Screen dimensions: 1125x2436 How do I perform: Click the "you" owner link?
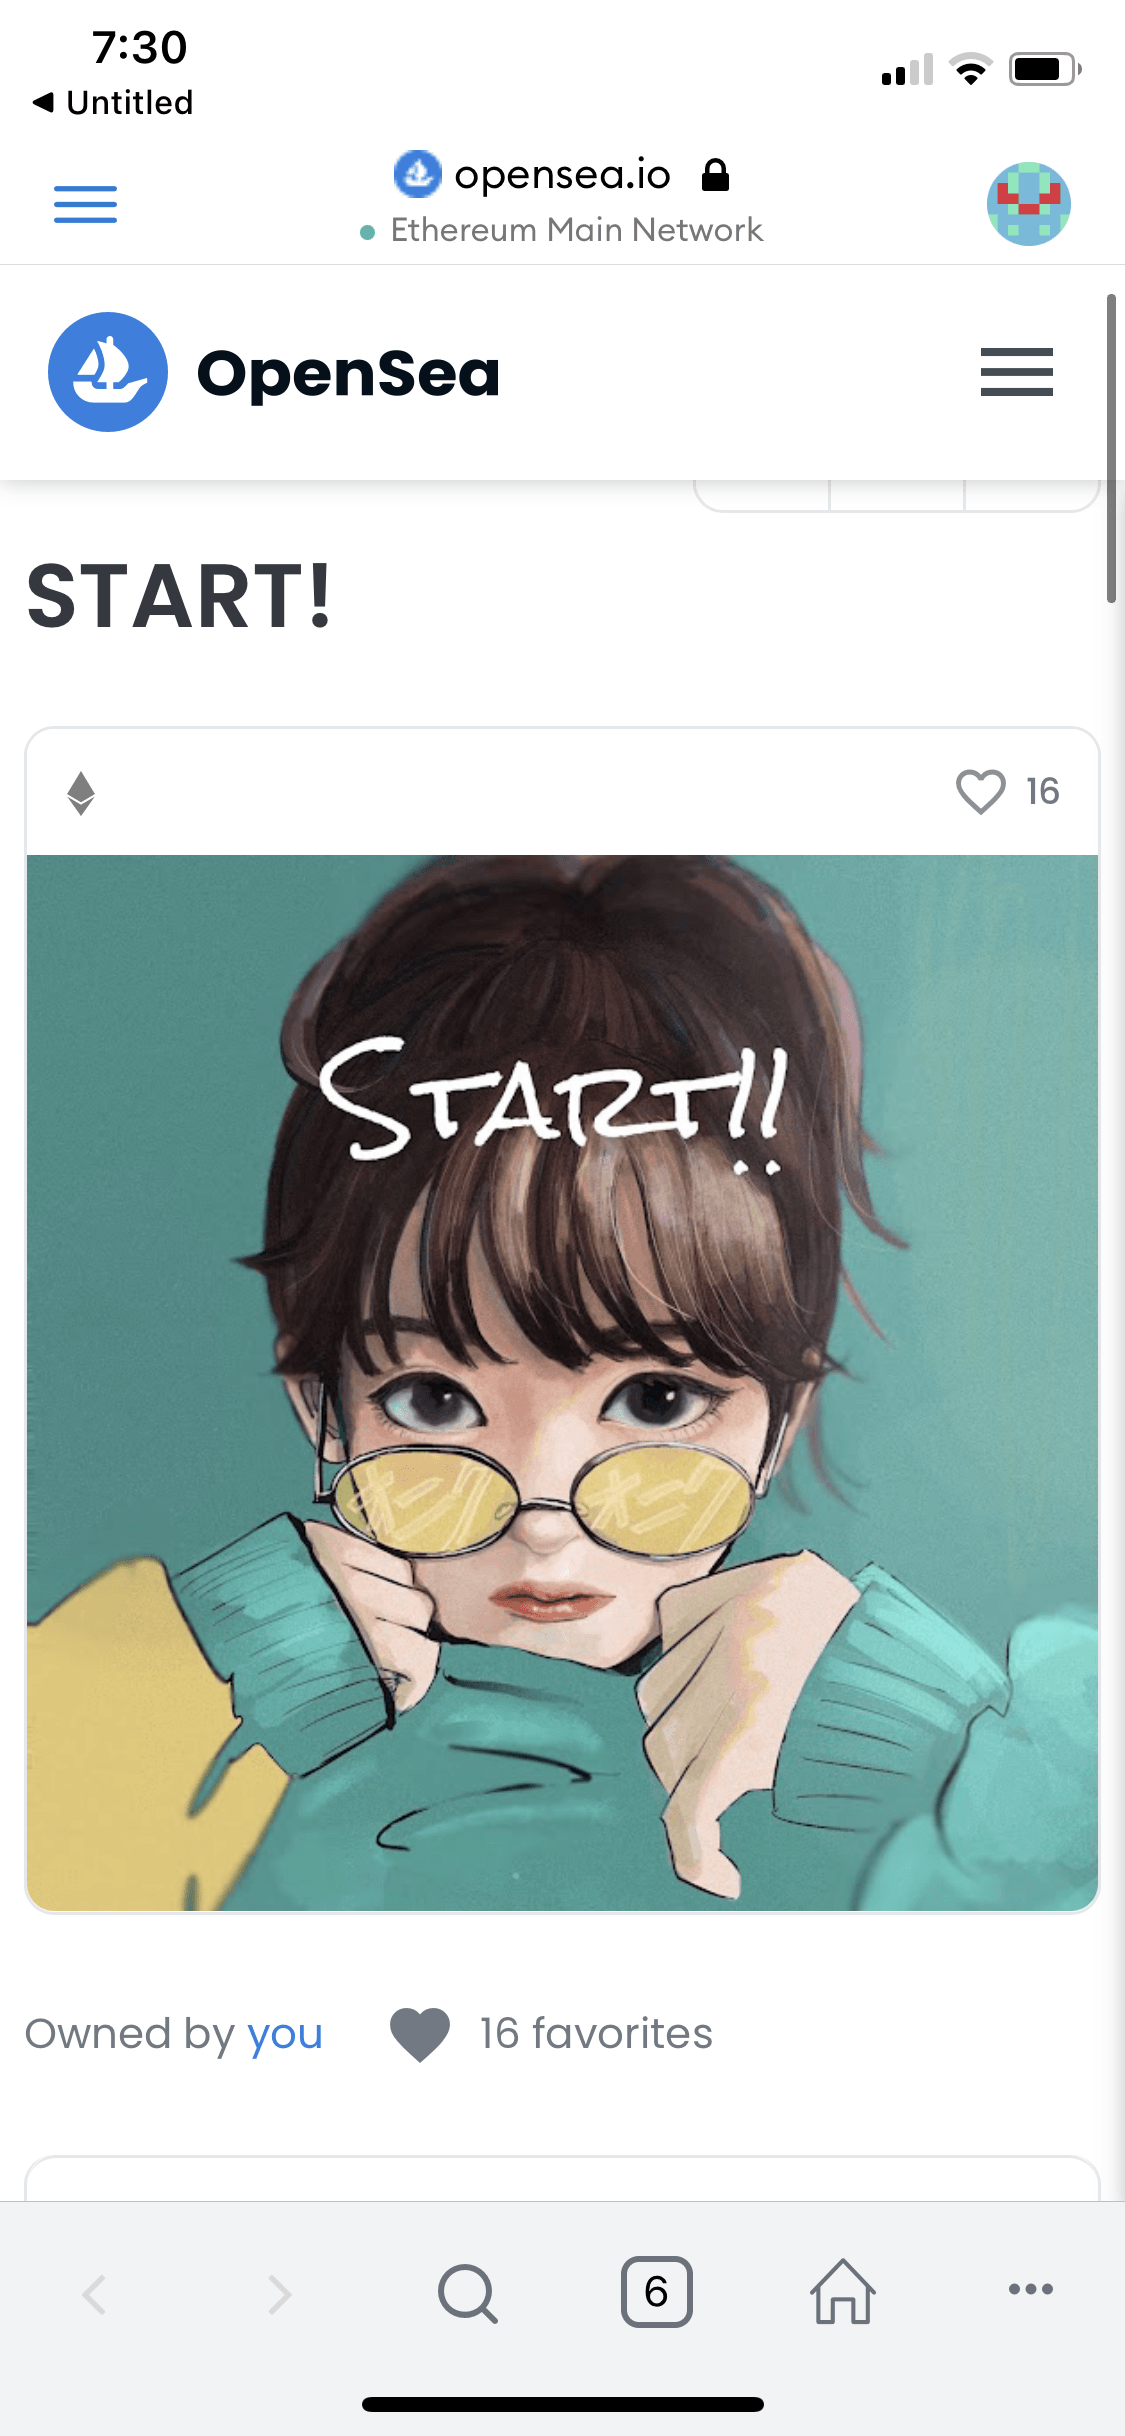(x=285, y=2033)
